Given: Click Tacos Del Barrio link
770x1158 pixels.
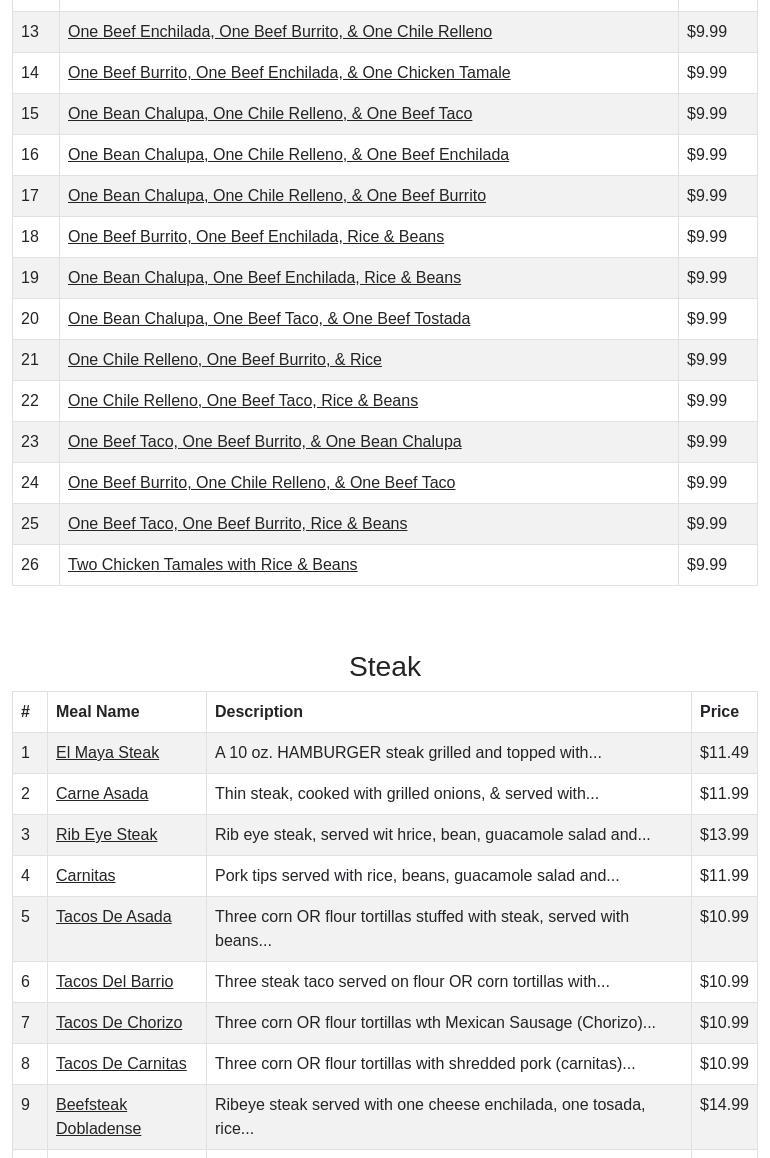Looking at the screenshot, I should pos(114,981).
